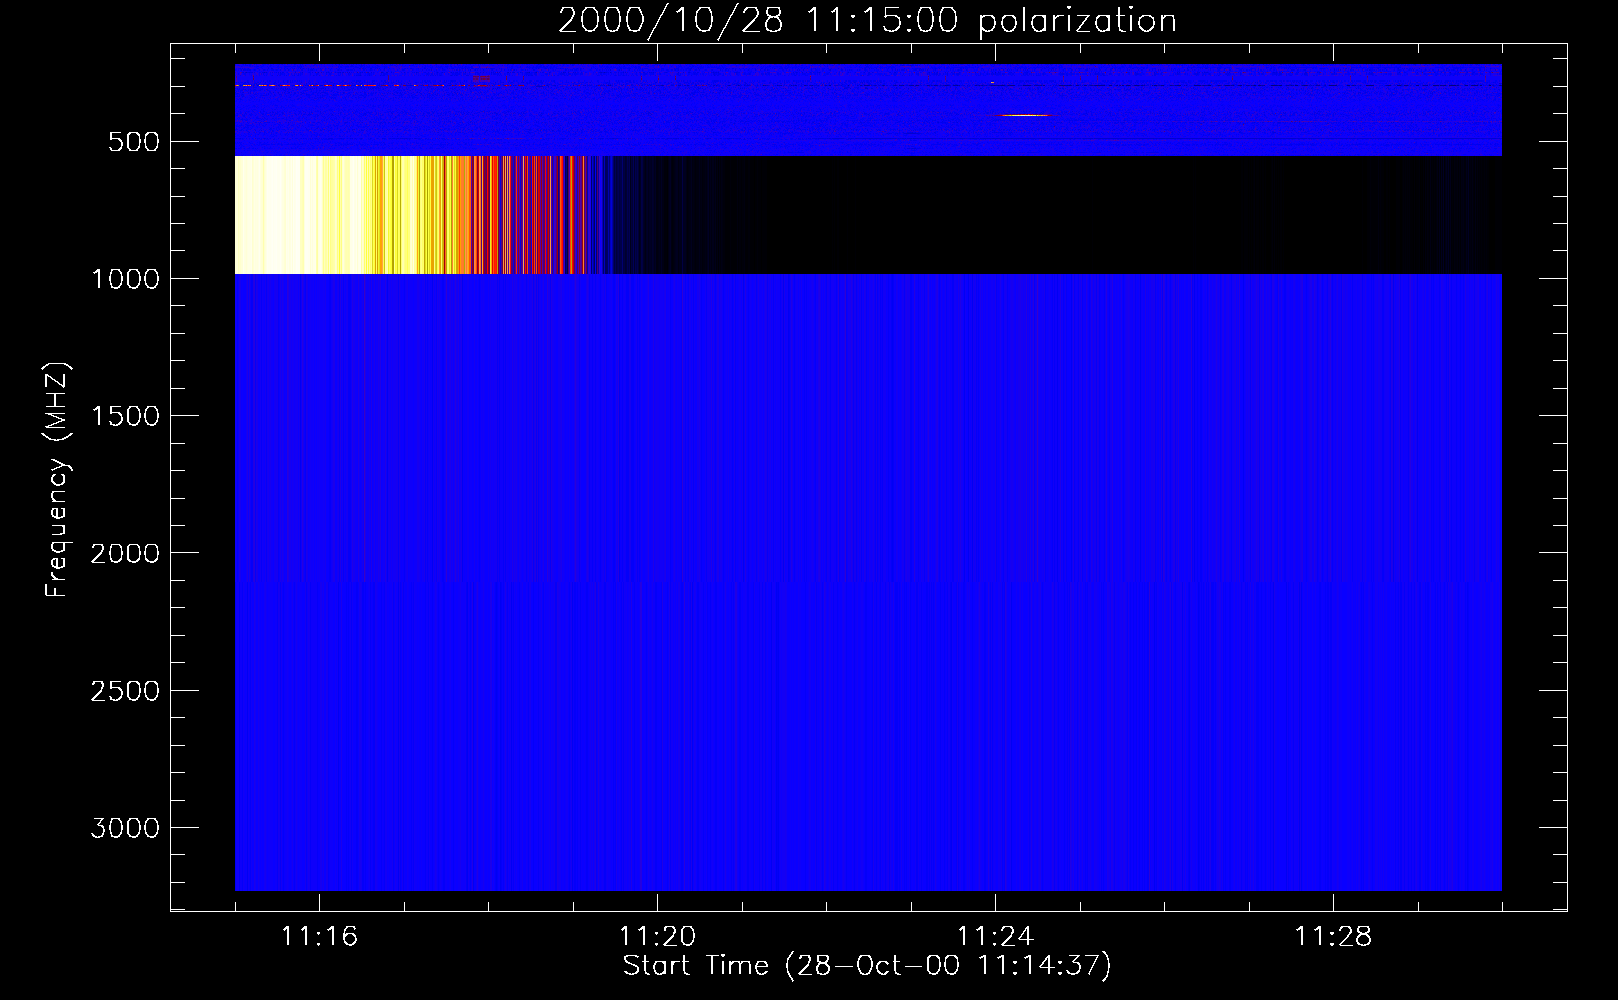
Task: Click the 11:16 time tick label
Action: click(319, 937)
